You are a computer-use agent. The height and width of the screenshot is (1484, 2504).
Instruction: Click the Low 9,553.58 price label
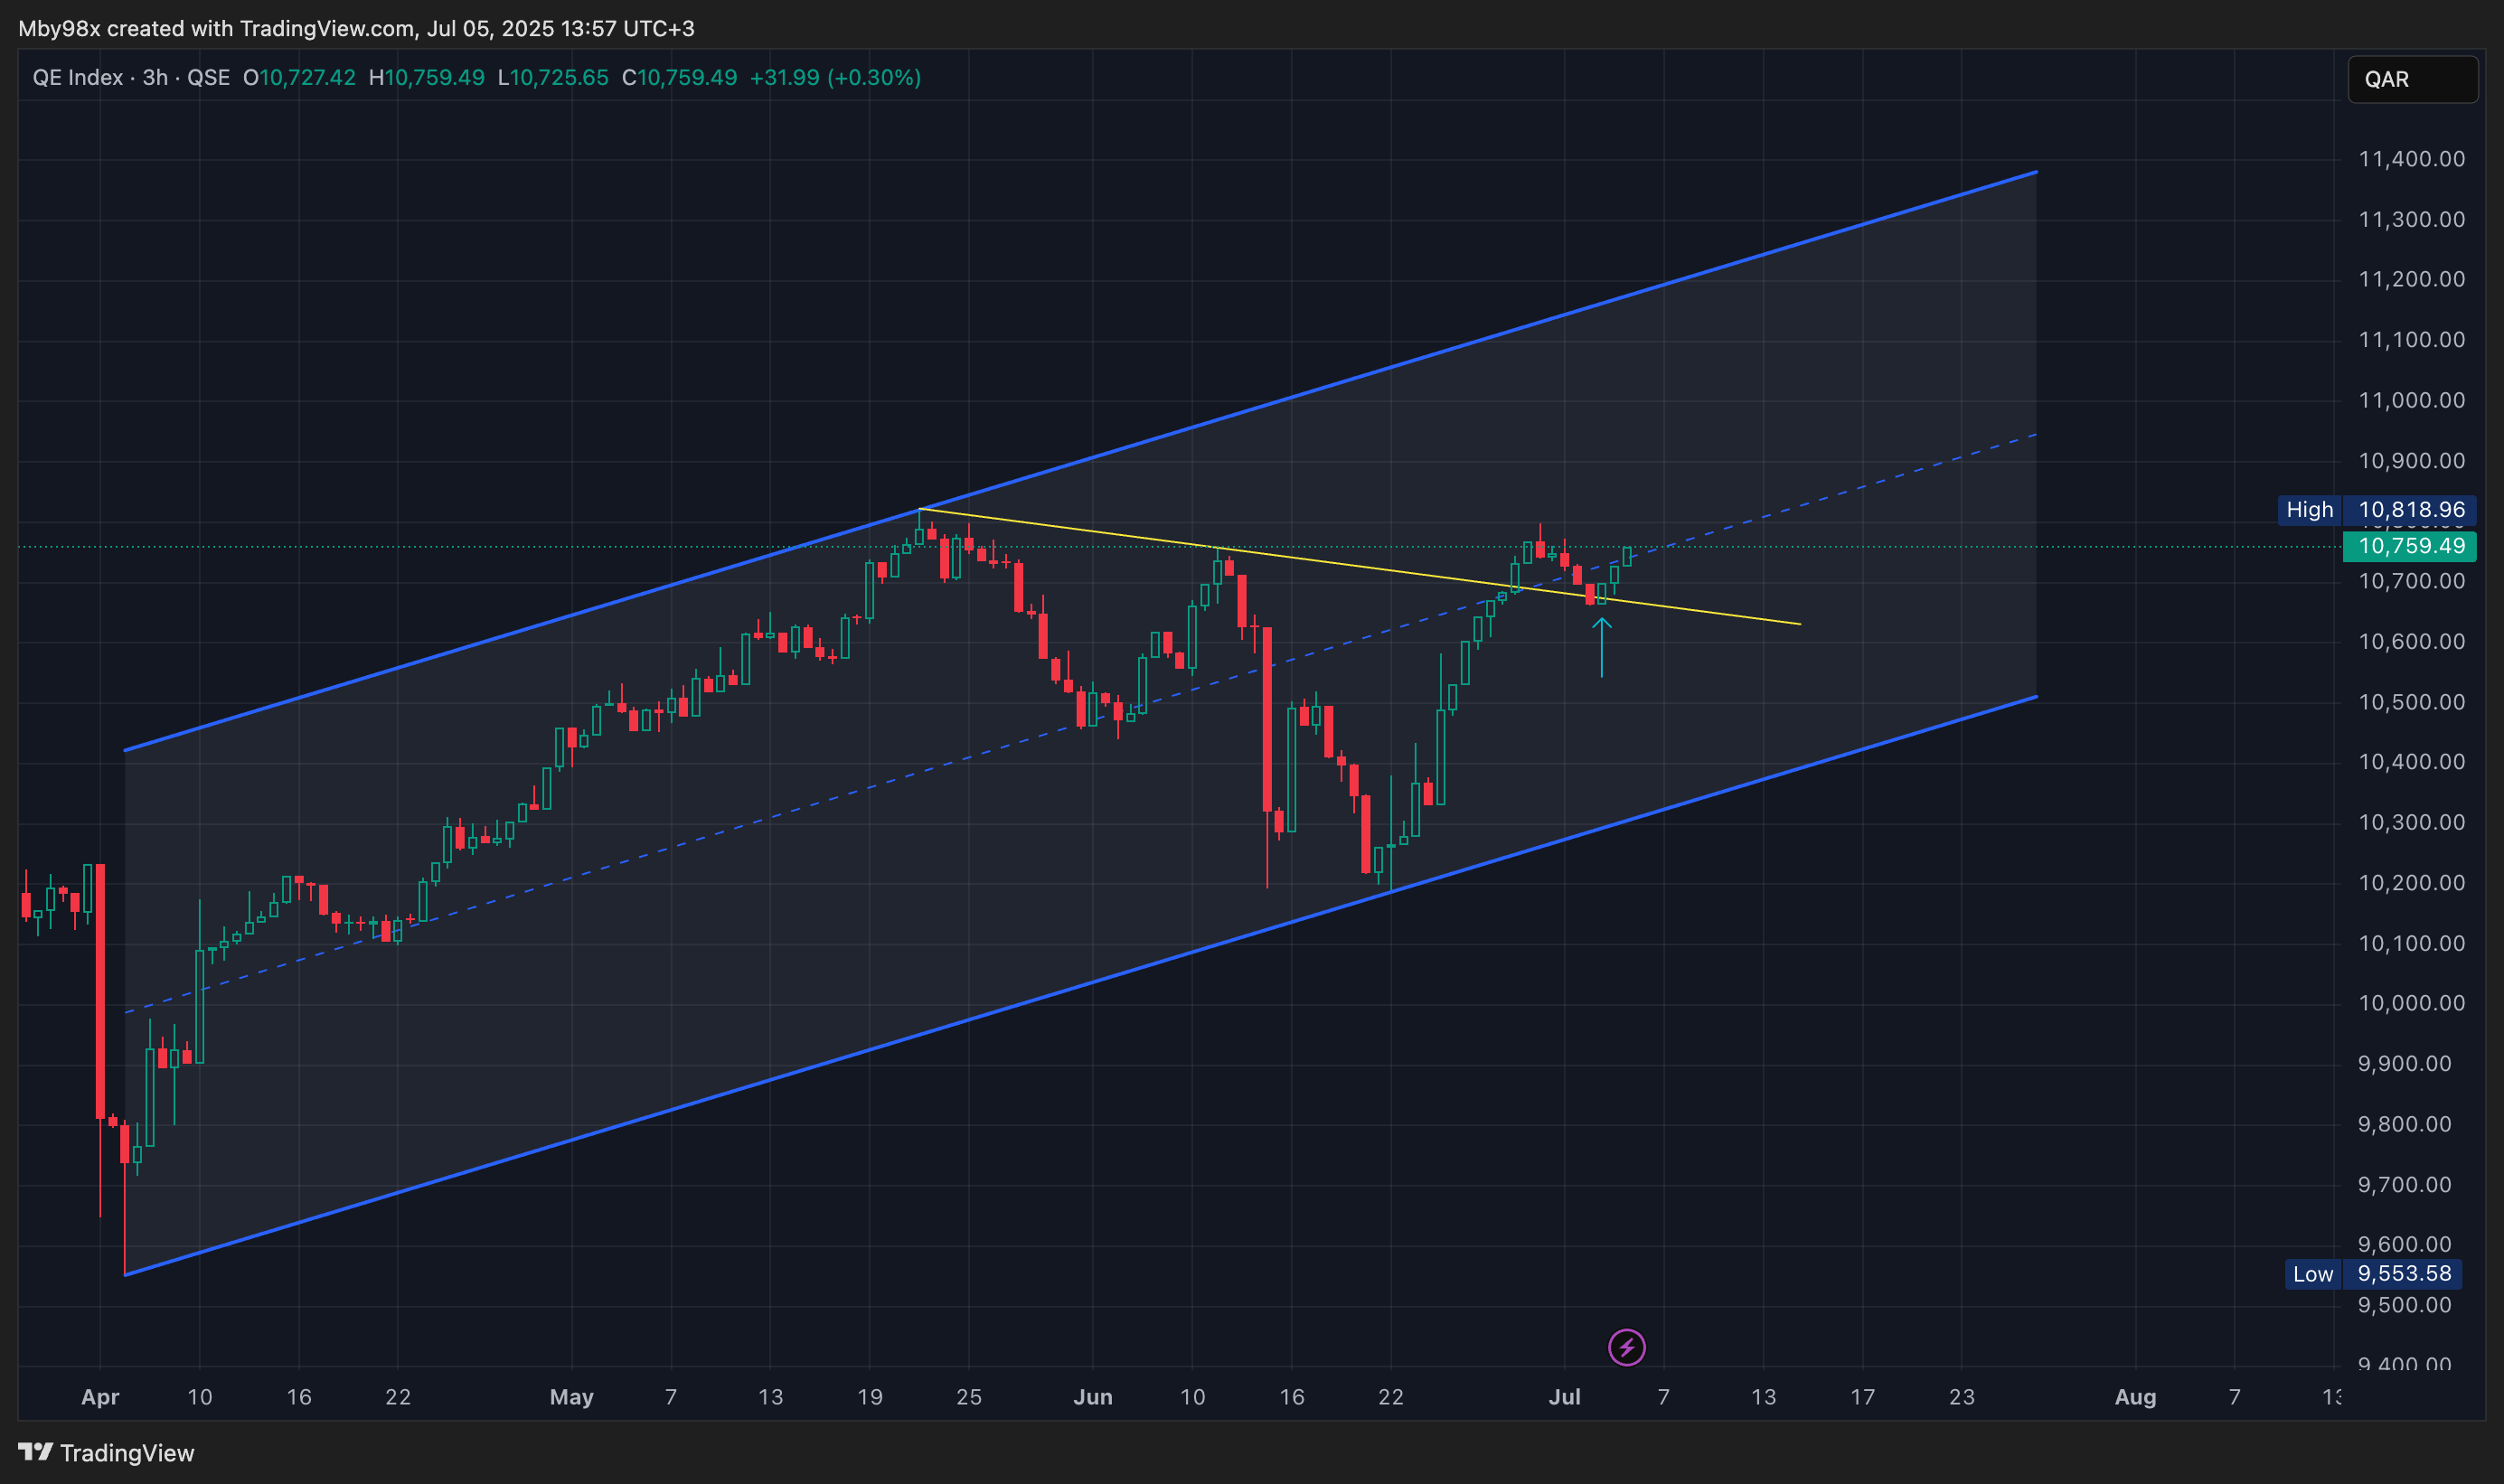click(x=2373, y=1274)
